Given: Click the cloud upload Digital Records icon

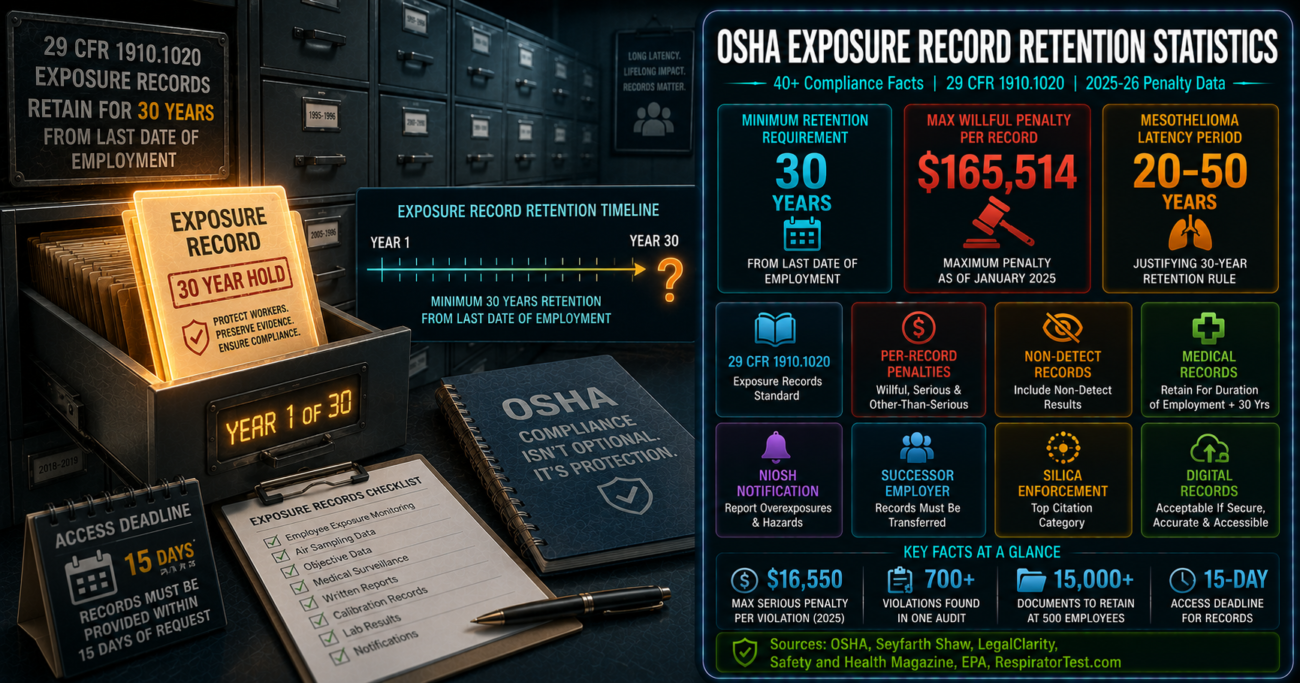Looking at the screenshot, I should [1208, 448].
